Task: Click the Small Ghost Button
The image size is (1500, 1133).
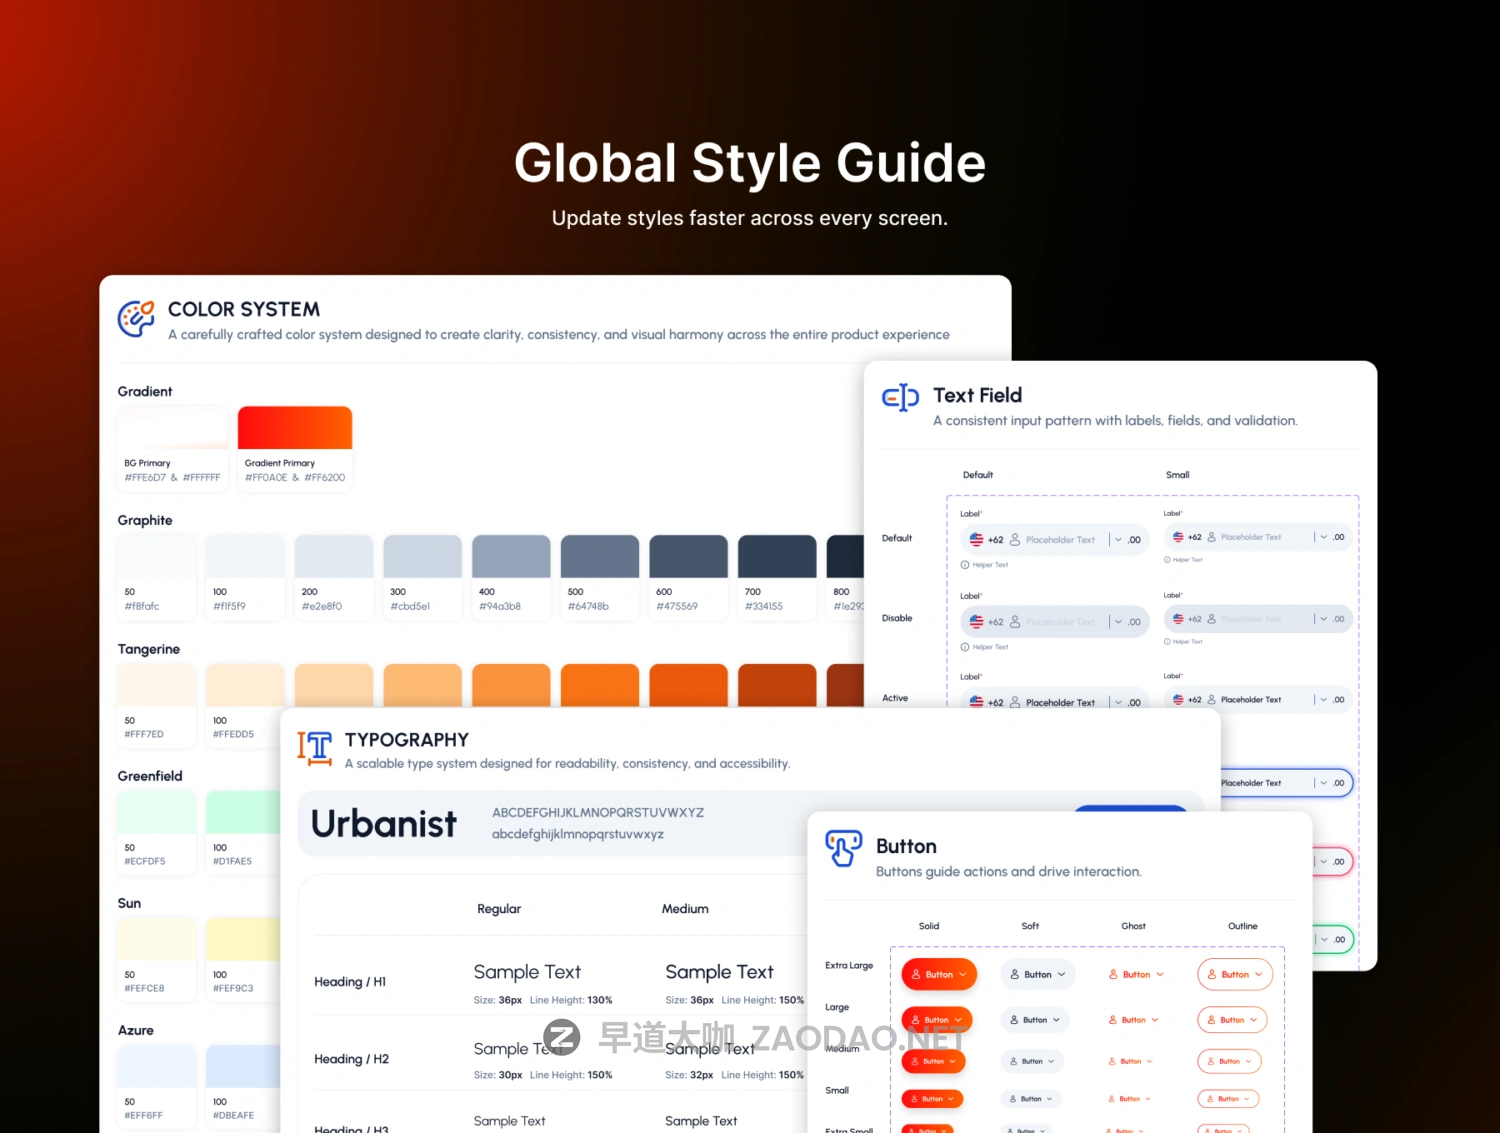Action: point(1130,1099)
